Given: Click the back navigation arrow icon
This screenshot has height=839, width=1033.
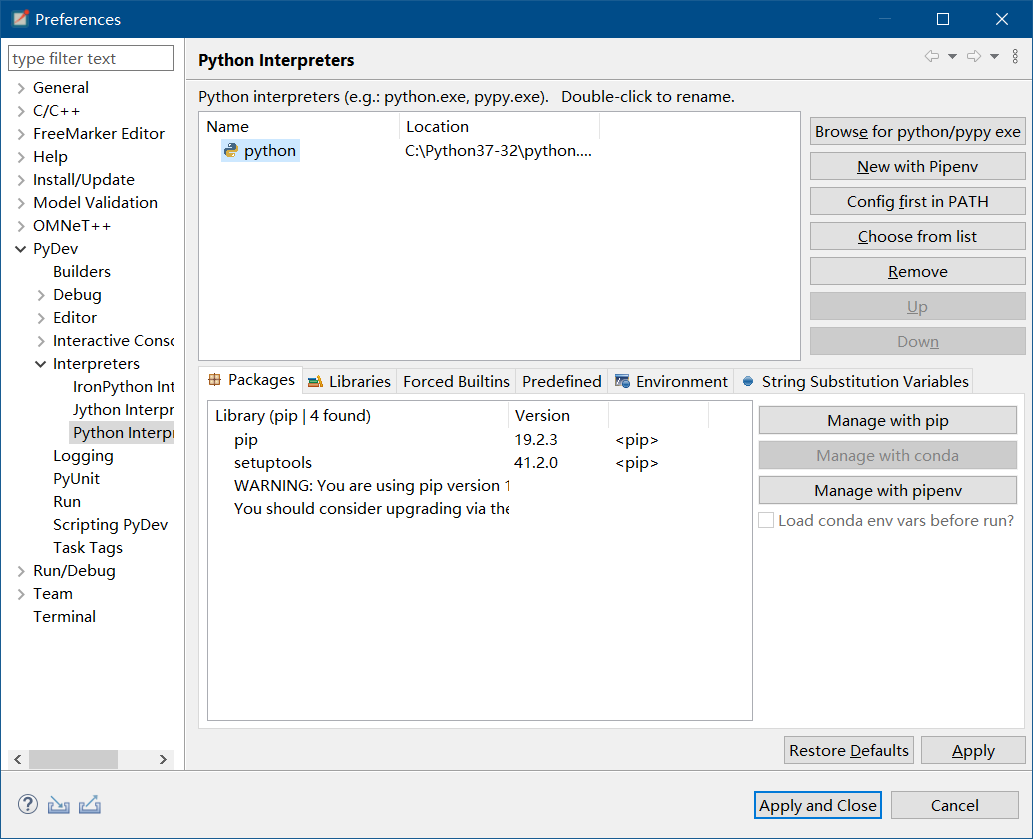Looking at the screenshot, I should pos(932,57).
